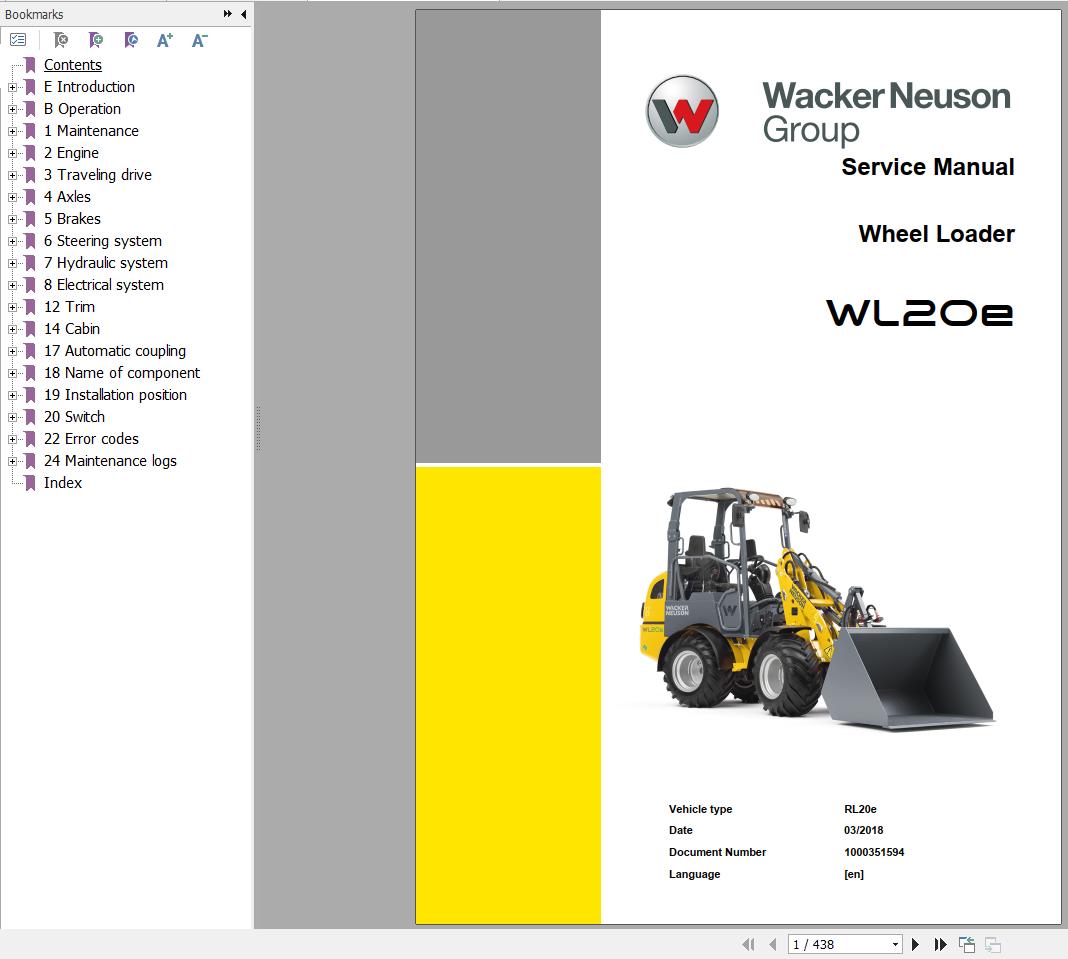Open the Contents bookmark
Viewport: 1068px width, 959px height.
tap(73, 65)
